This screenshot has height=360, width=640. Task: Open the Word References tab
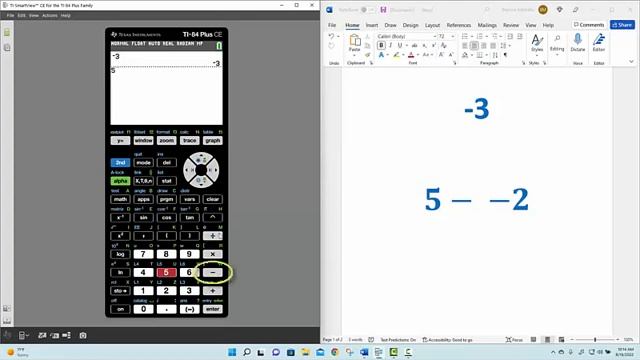tap(459, 25)
